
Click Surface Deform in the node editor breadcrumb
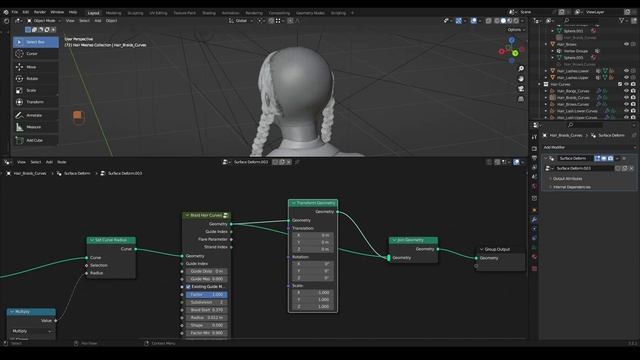coord(77,173)
